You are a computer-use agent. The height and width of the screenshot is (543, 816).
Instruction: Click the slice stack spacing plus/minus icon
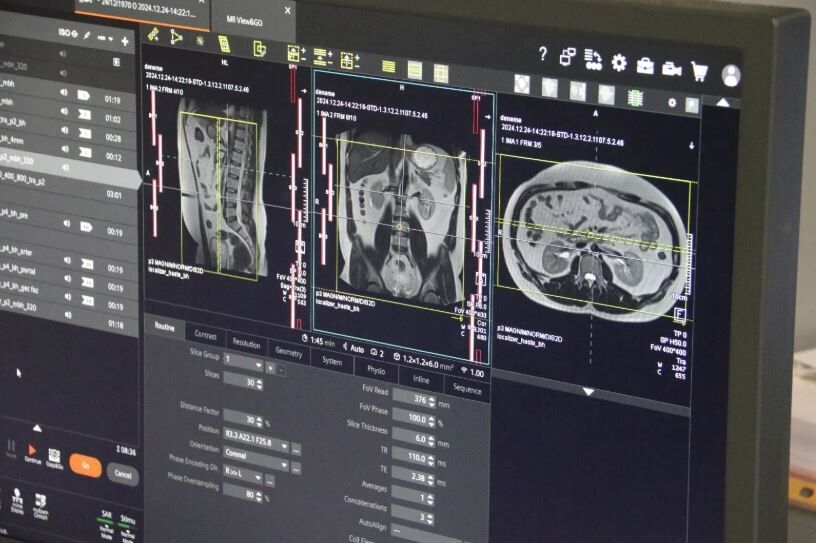[323, 57]
